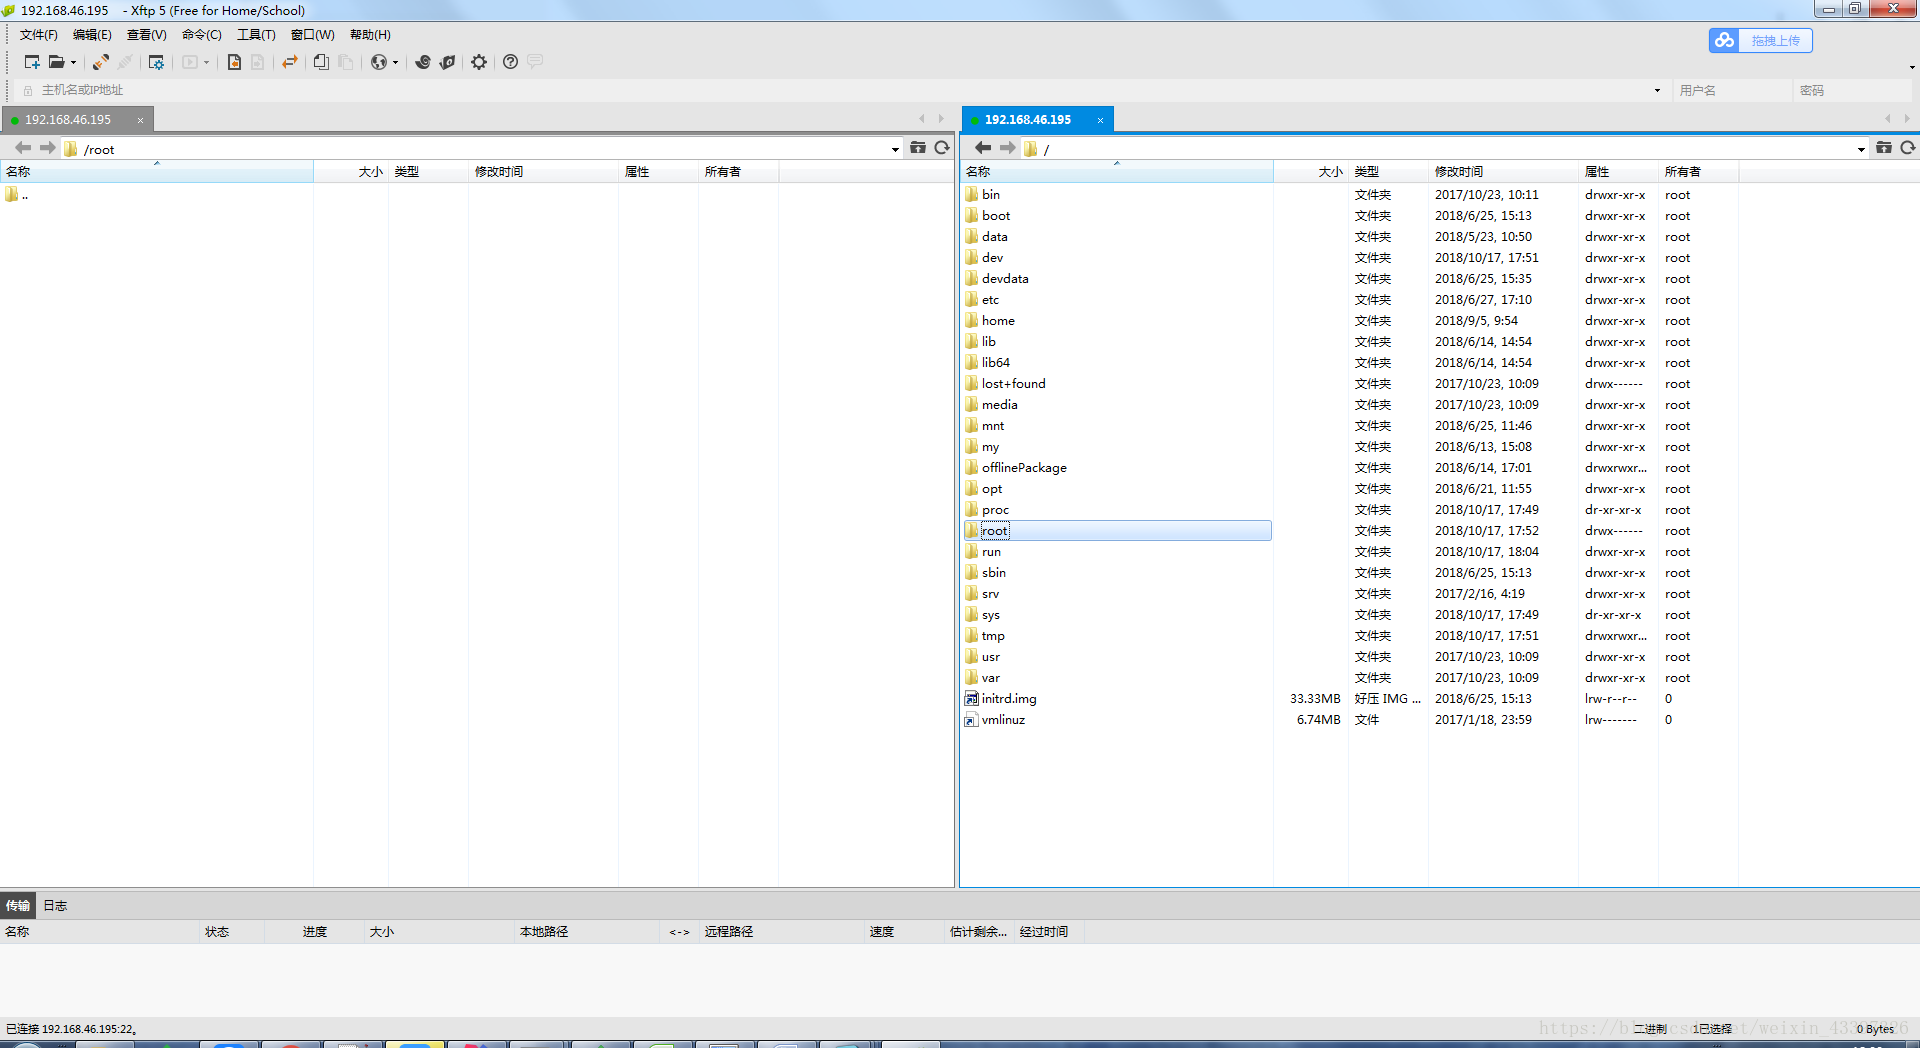Select the parent directory '..' in left pane

coord(17,195)
